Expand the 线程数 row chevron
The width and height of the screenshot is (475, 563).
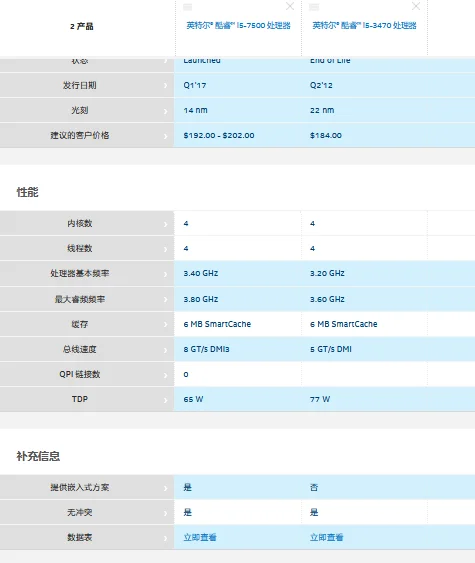pyautogui.click(x=166, y=249)
